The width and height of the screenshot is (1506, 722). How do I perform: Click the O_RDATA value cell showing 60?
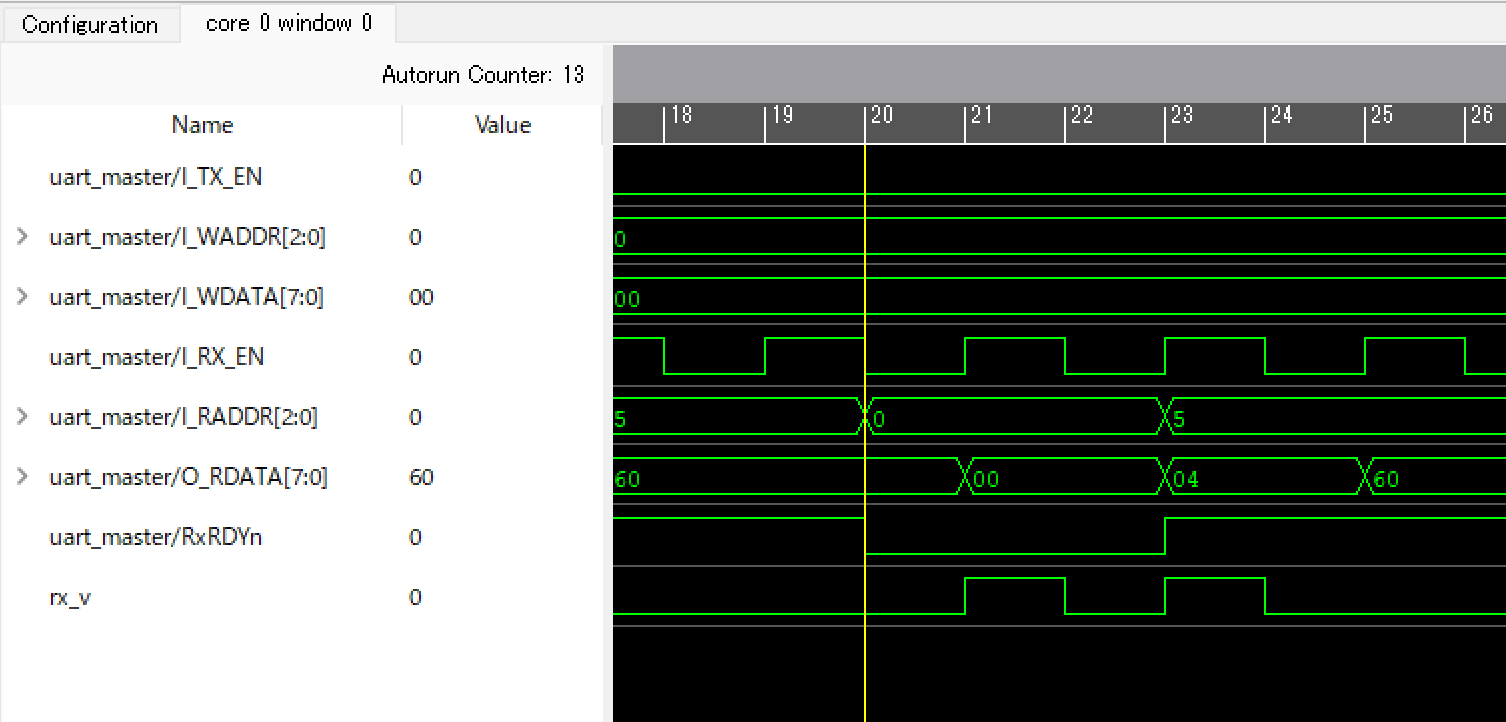[421, 477]
